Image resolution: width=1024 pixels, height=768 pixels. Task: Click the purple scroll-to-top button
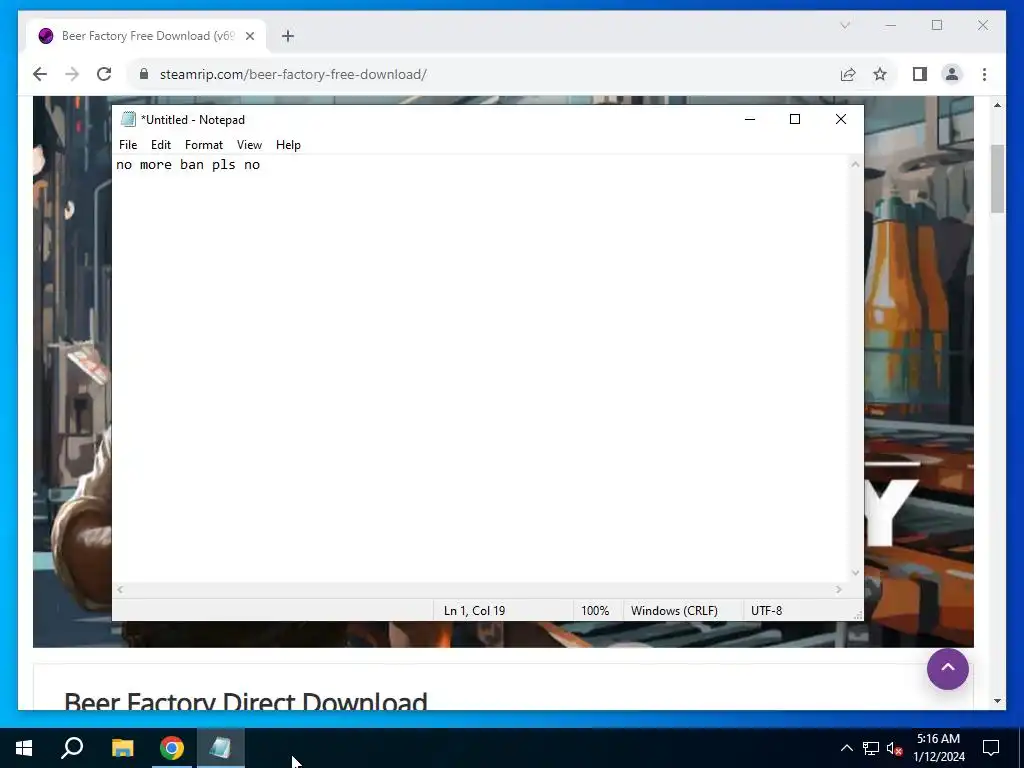tap(948, 669)
